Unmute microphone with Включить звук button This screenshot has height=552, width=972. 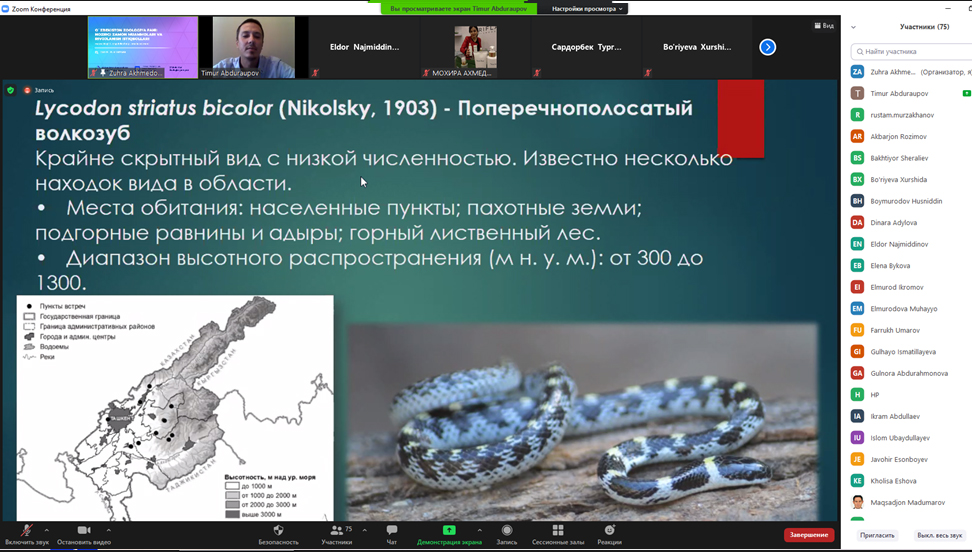[26, 531]
